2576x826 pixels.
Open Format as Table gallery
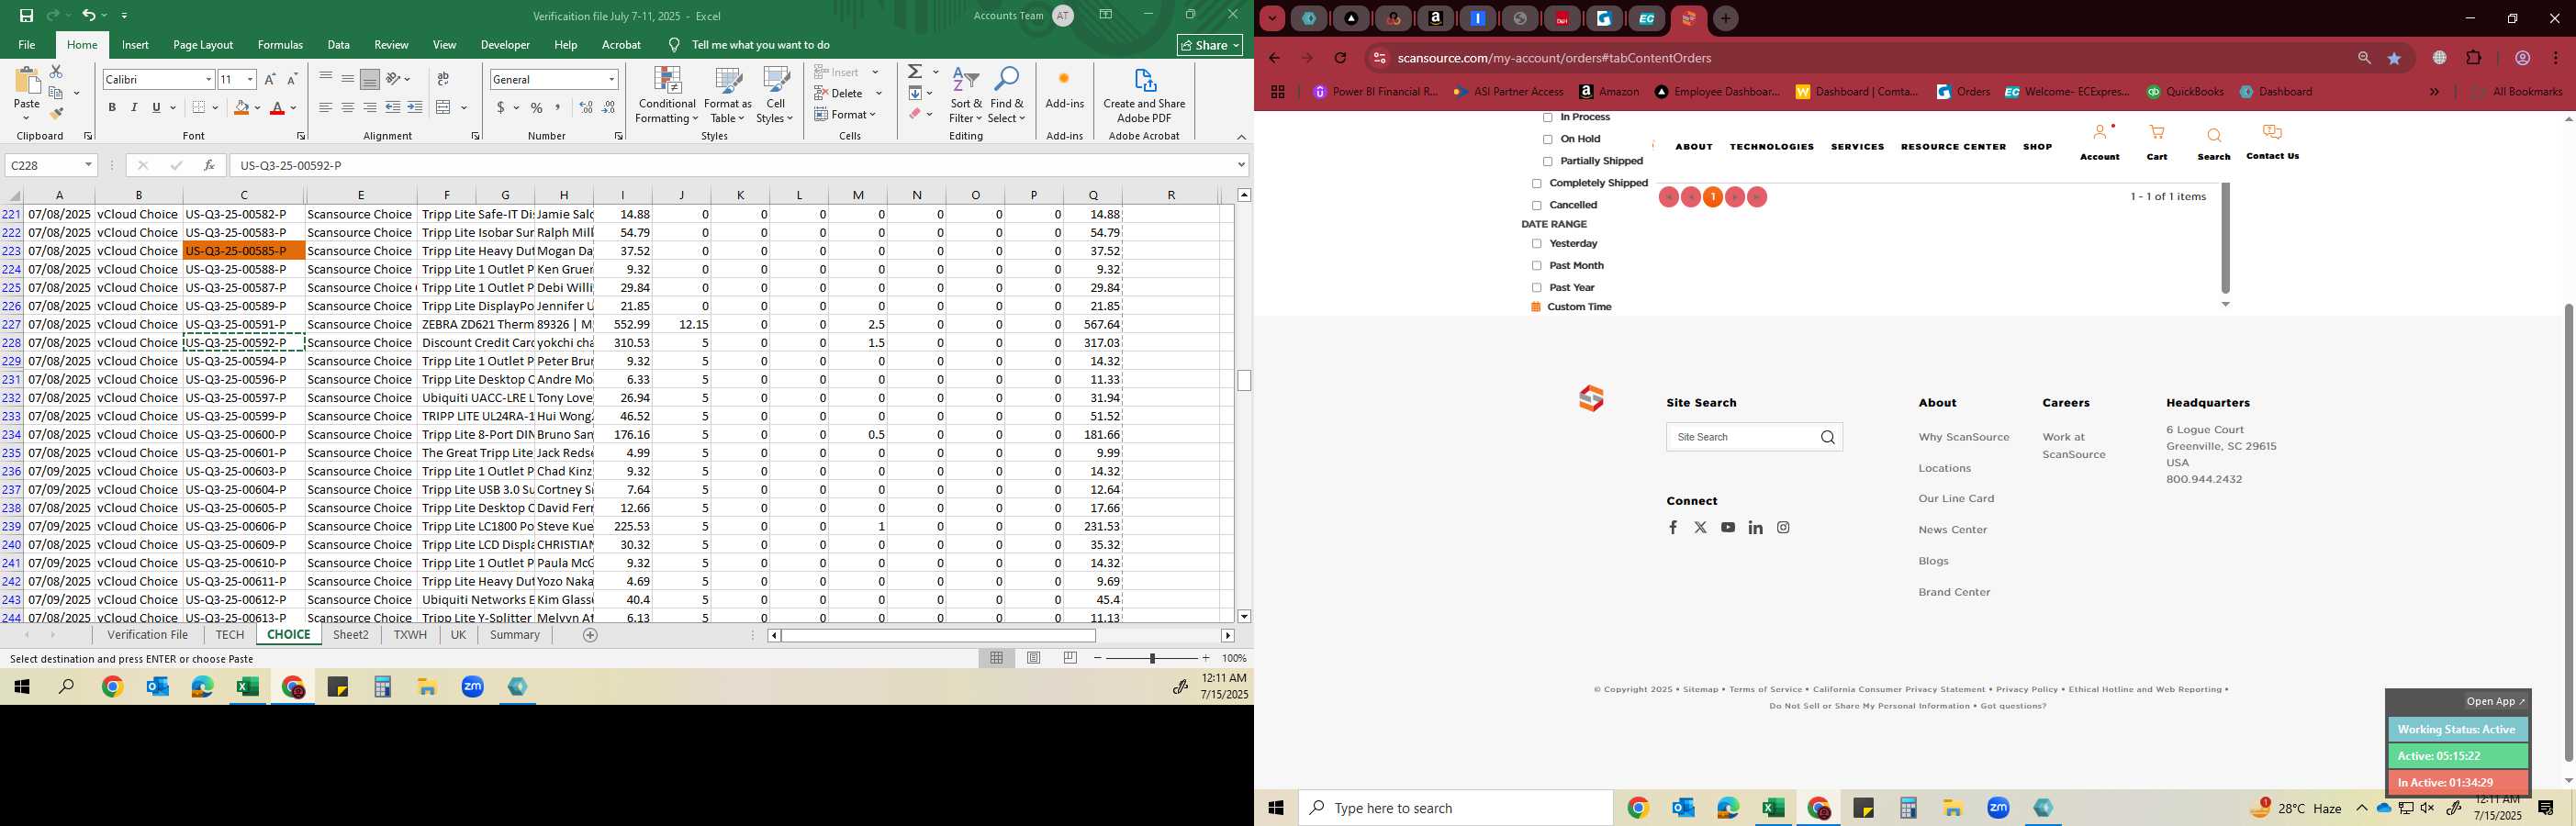[728, 96]
